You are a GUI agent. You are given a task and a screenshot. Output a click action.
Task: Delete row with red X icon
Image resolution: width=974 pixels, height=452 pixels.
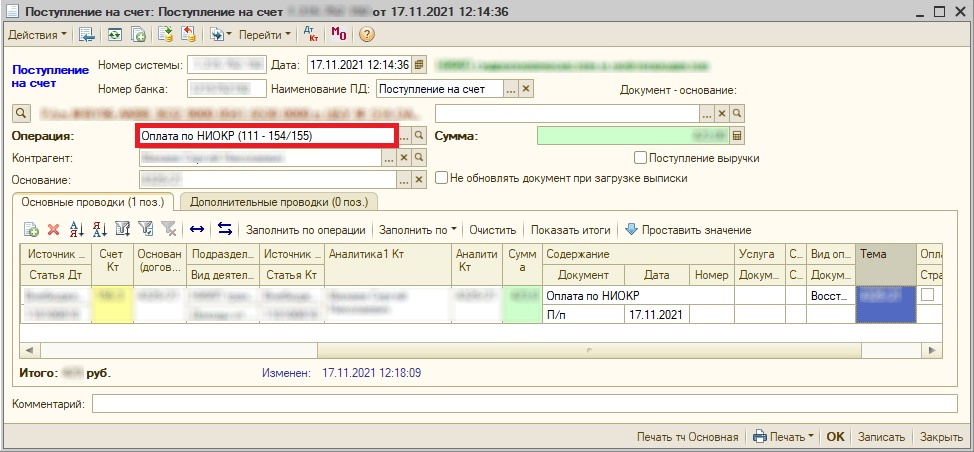click(54, 230)
